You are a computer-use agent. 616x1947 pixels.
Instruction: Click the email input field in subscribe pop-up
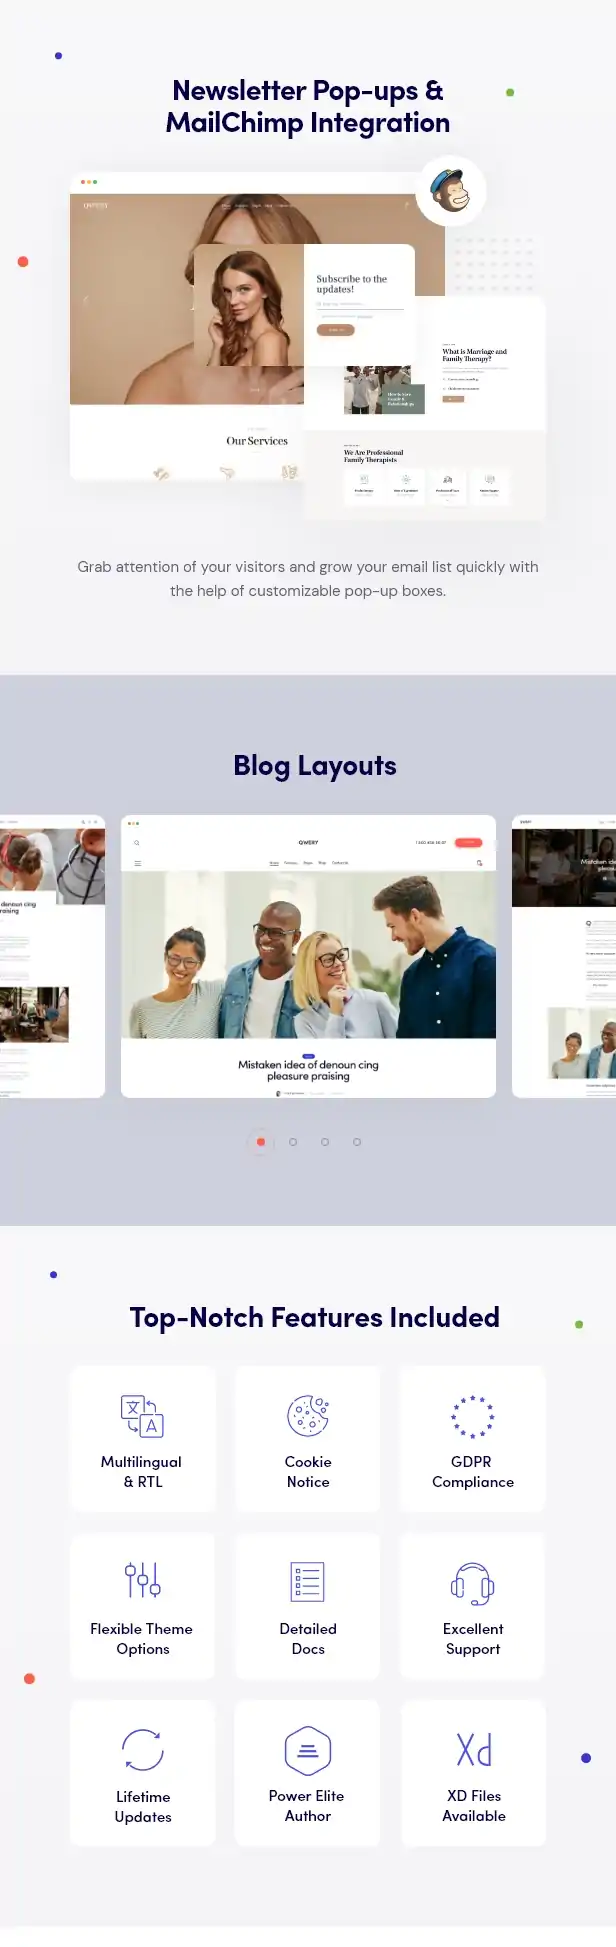[x=360, y=304]
